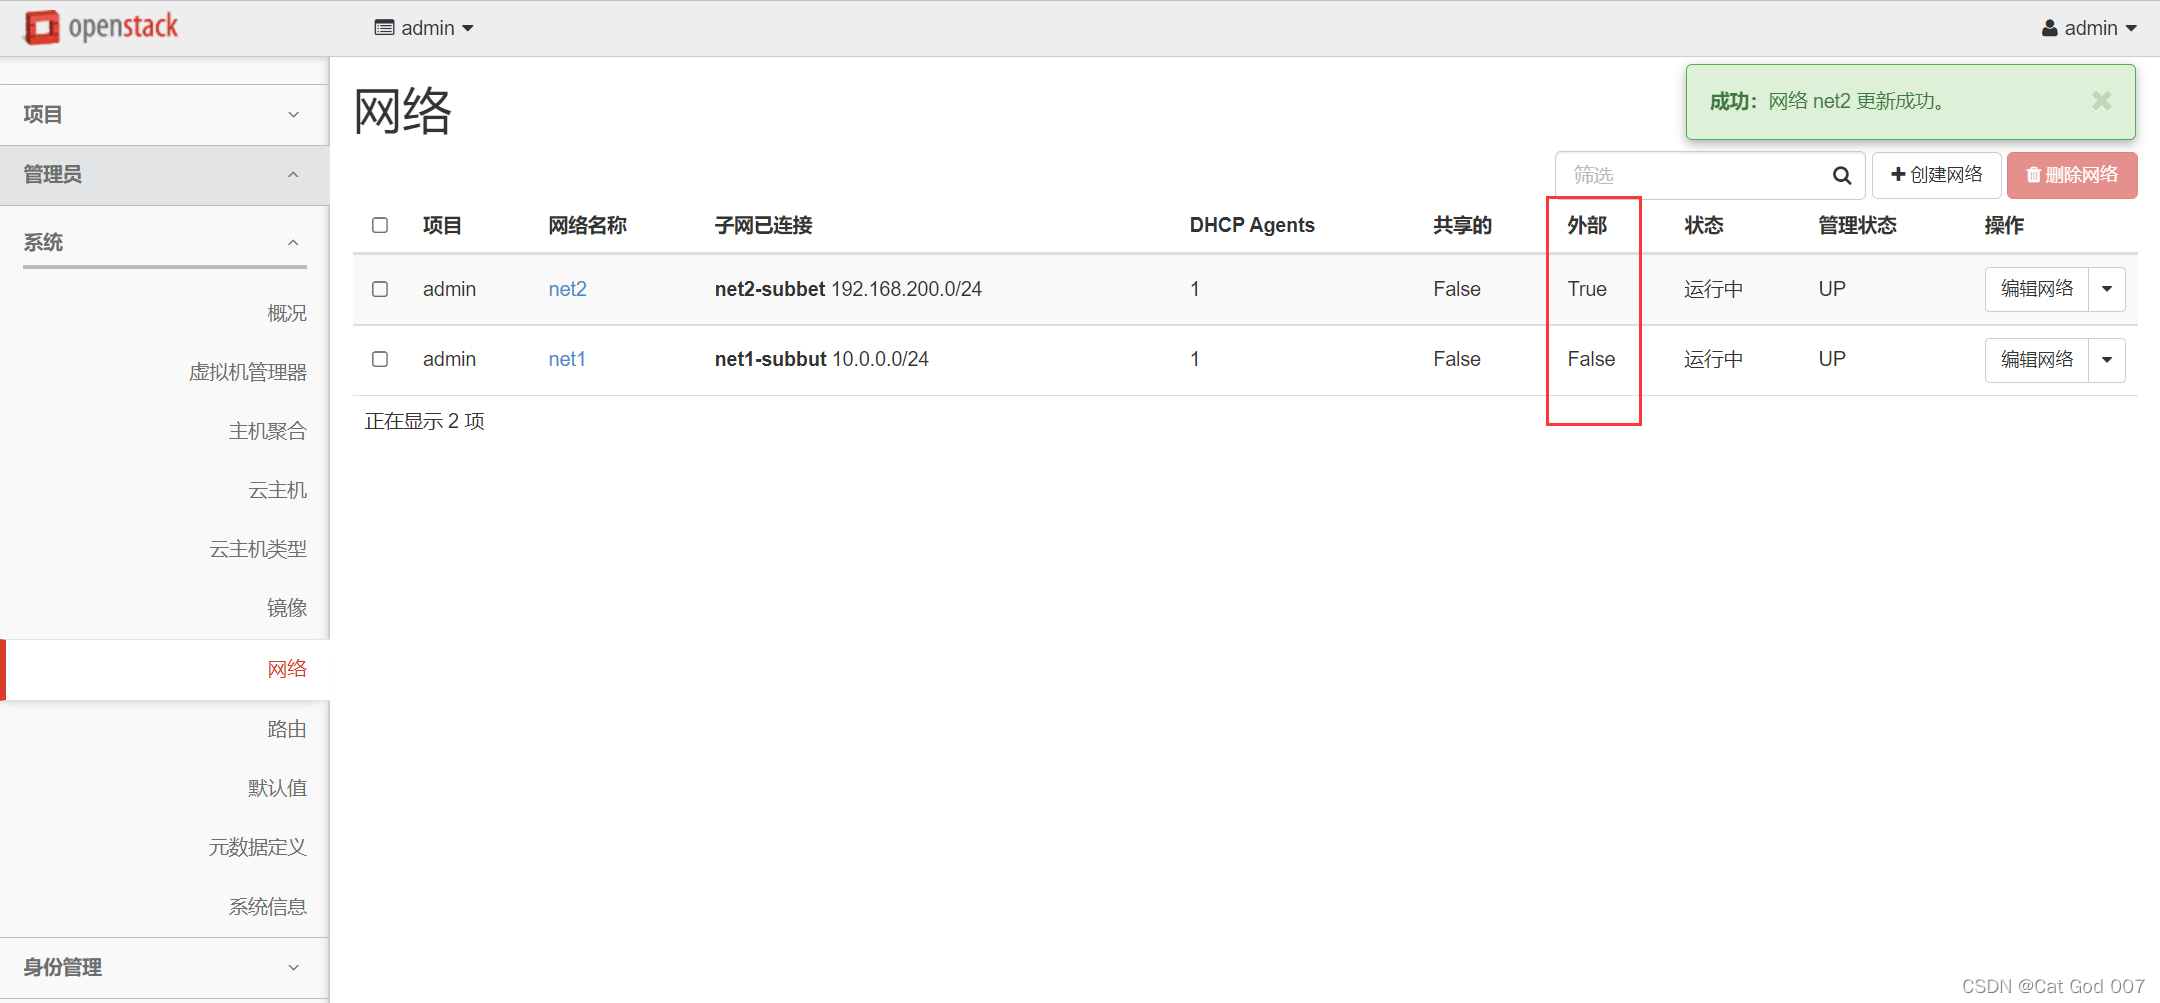The height and width of the screenshot is (1003, 2160).
Task: Go to 概况 in the sidebar
Action: click(x=287, y=313)
